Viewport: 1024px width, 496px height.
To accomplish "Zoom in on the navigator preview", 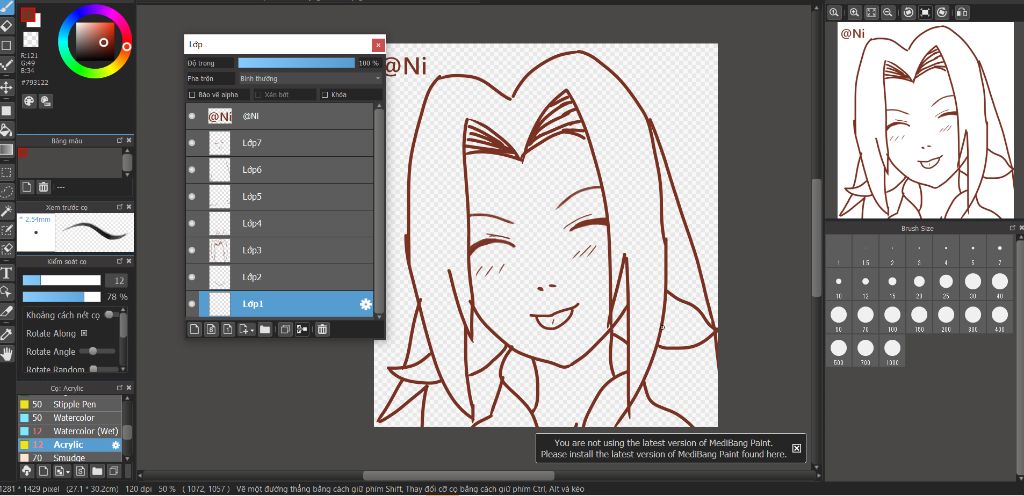I will point(854,12).
